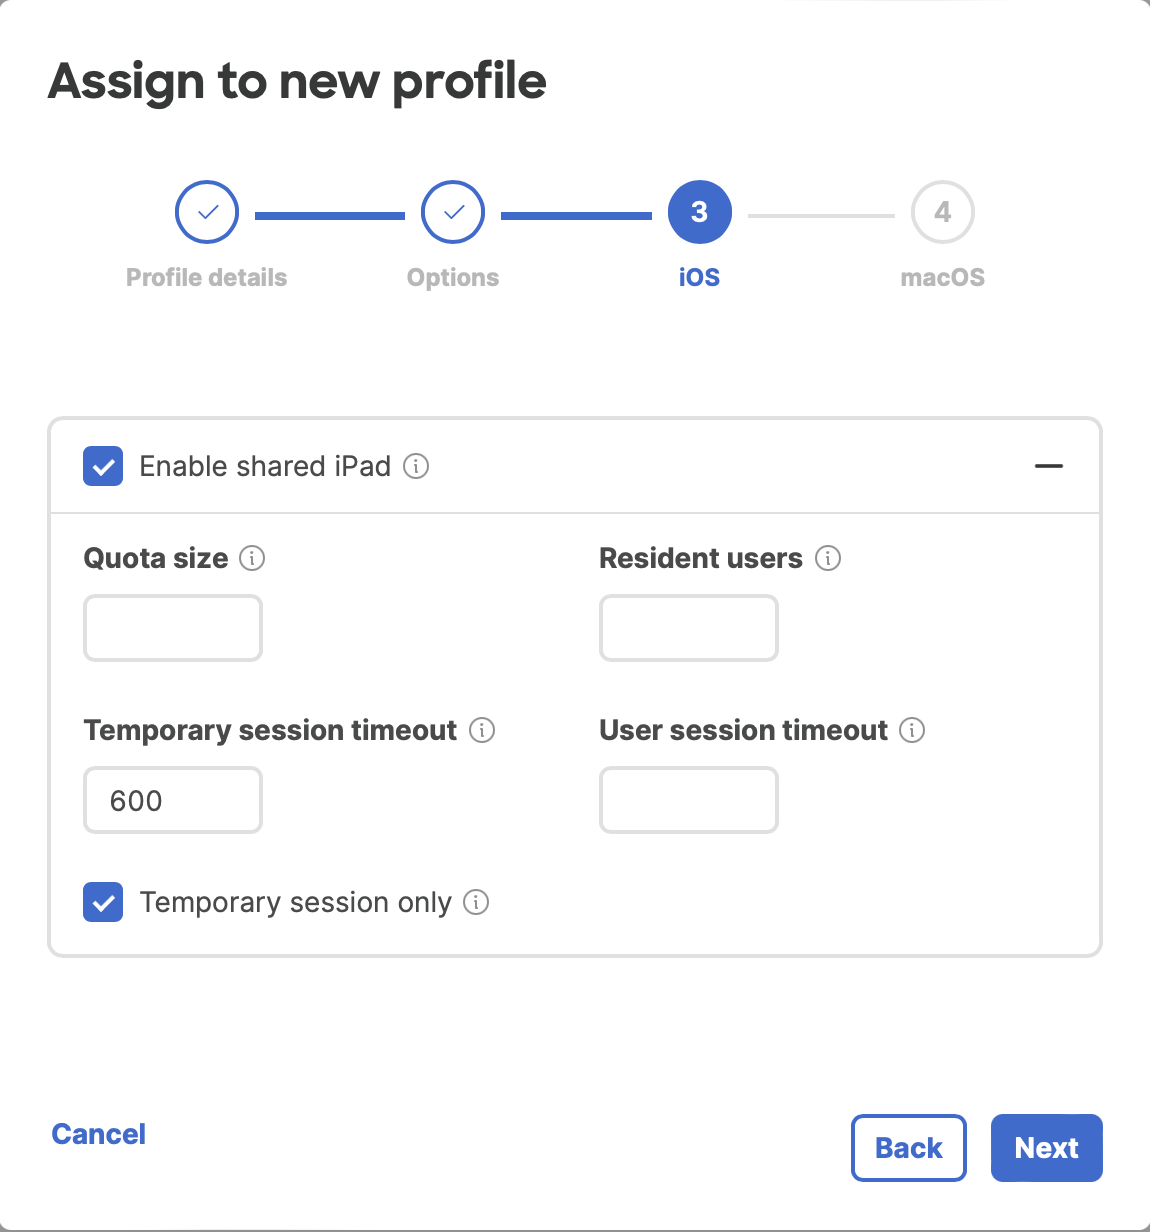Click the Quota size input field
Viewport: 1150px width, 1232px height.
click(x=172, y=628)
